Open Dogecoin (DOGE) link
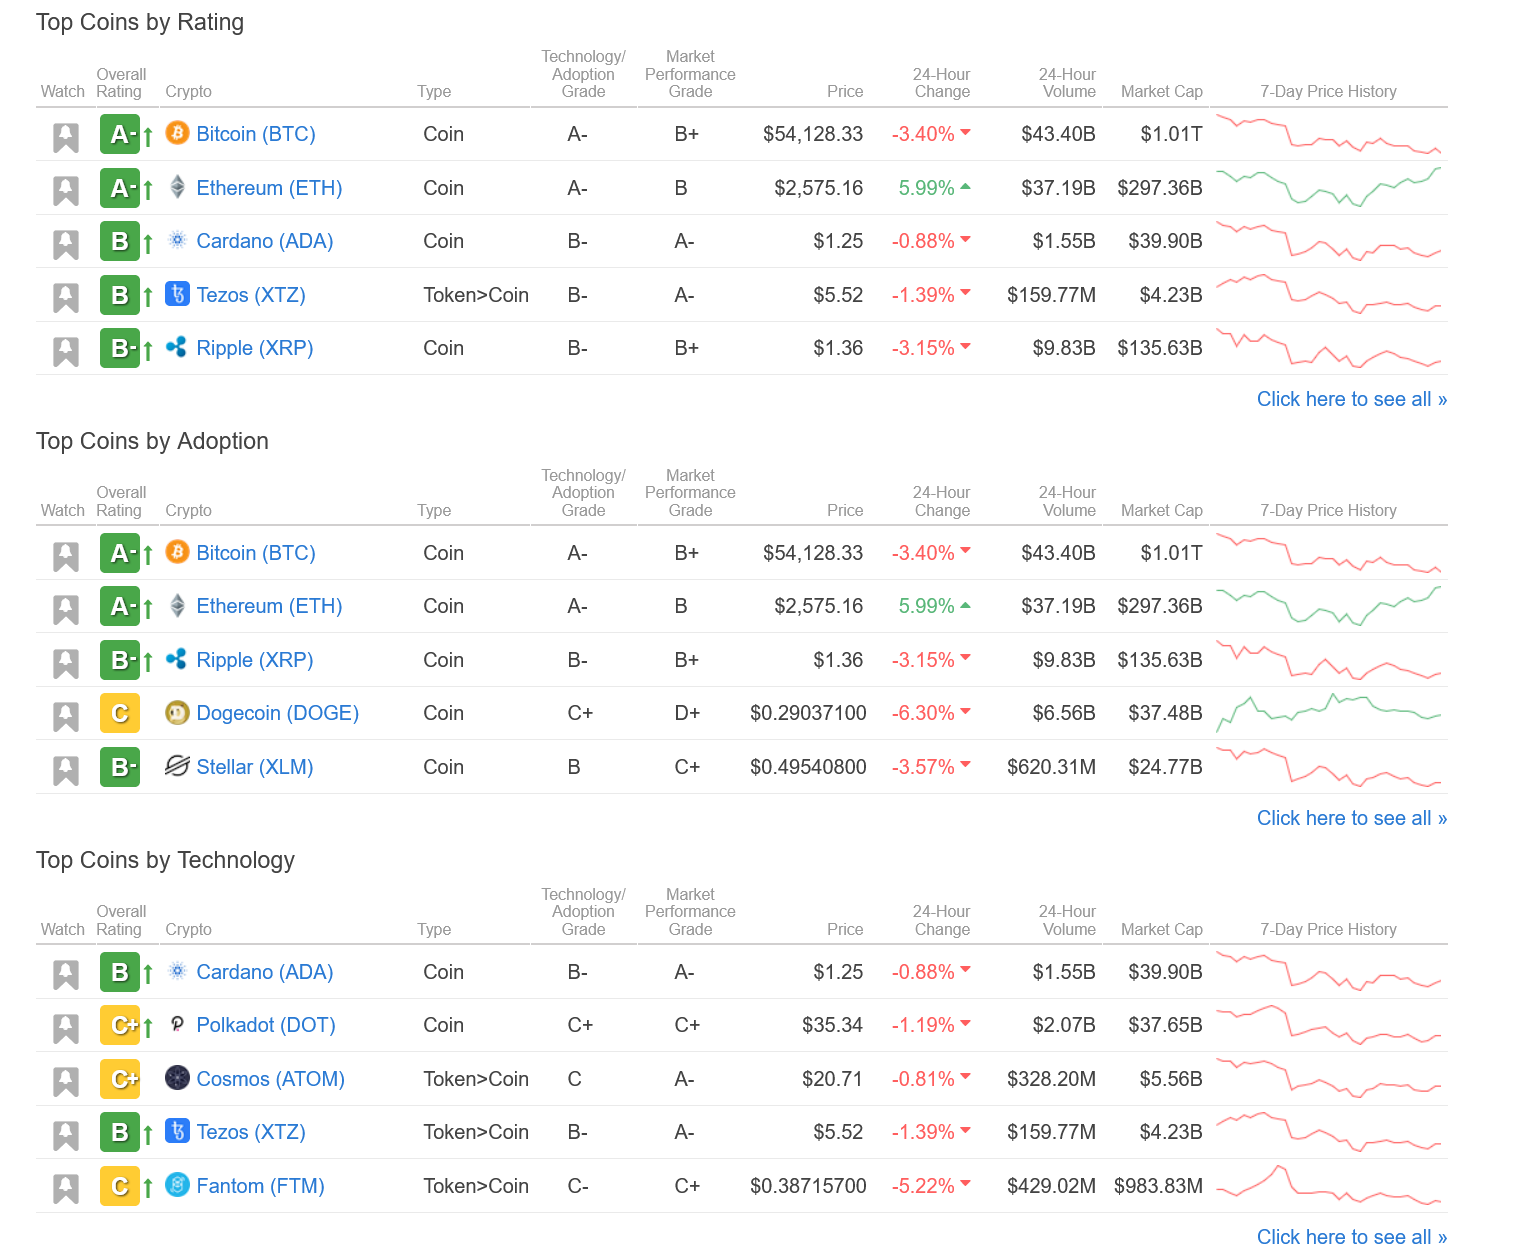 point(278,713)
